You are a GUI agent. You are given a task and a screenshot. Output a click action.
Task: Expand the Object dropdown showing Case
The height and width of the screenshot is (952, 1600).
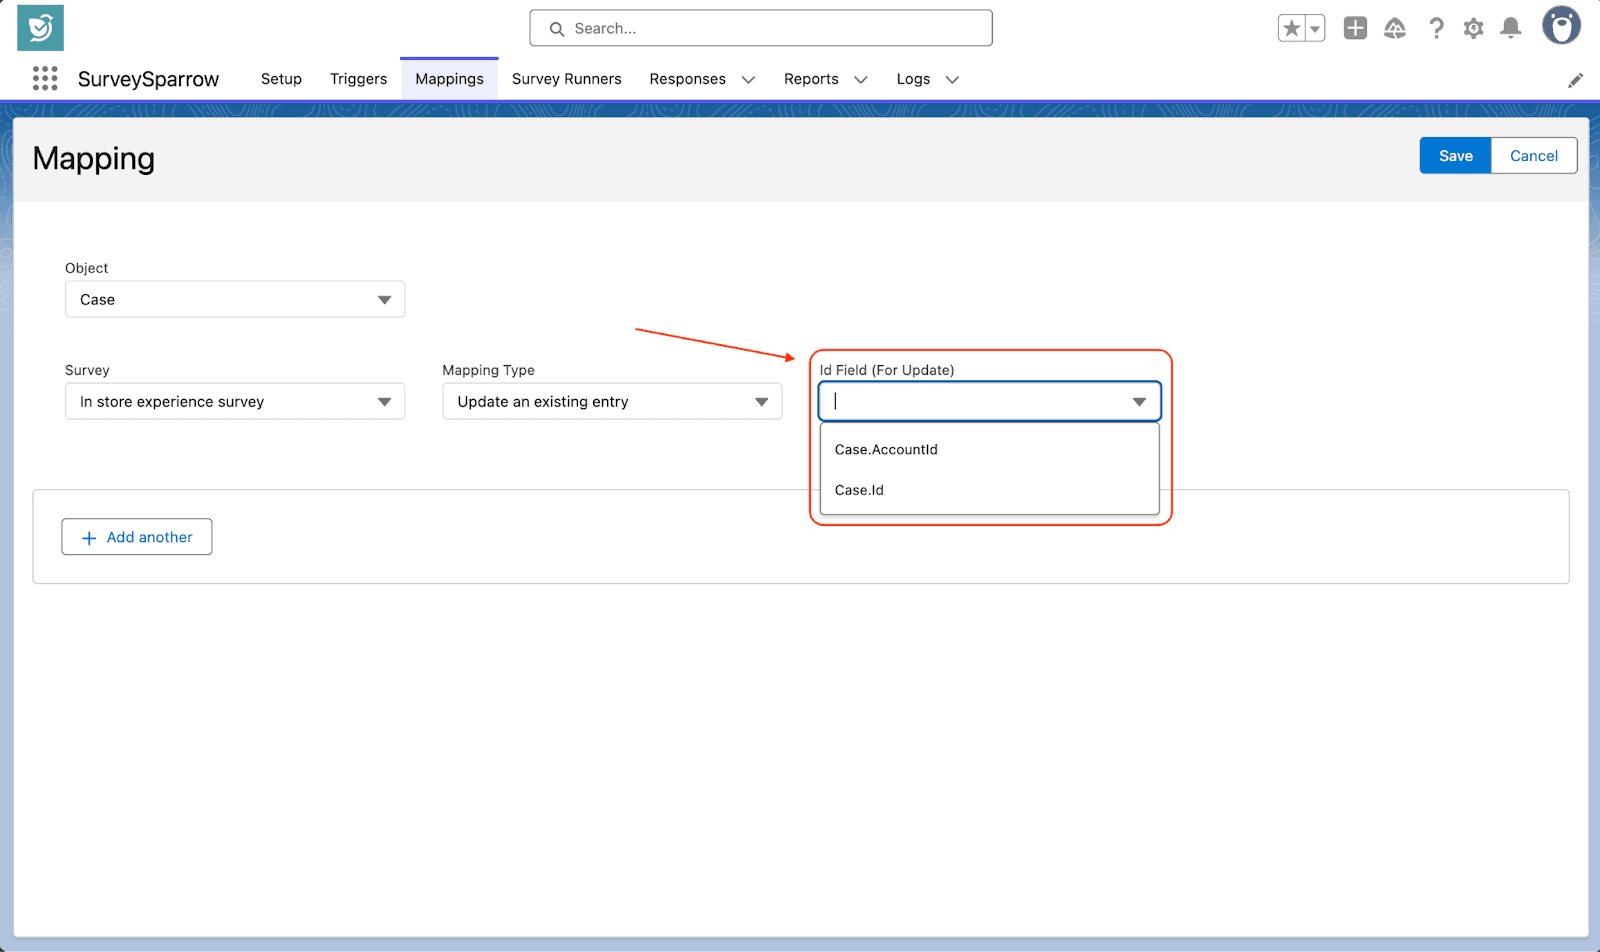tap(235, 300)
